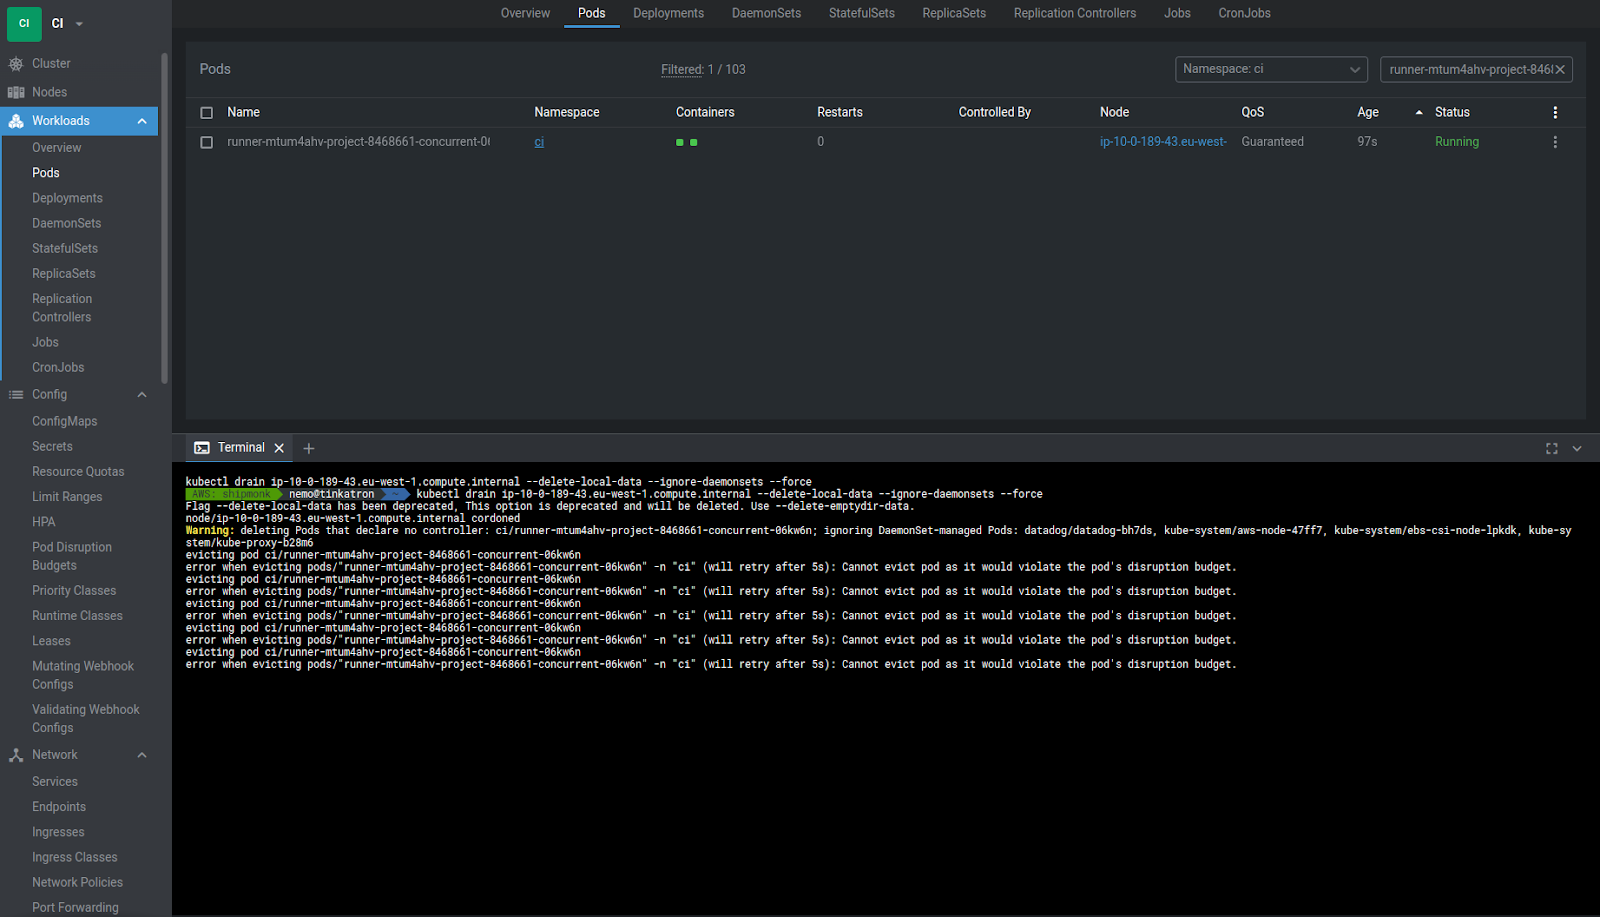Switch to the ReplicaSets top tab

coord(954,13)
